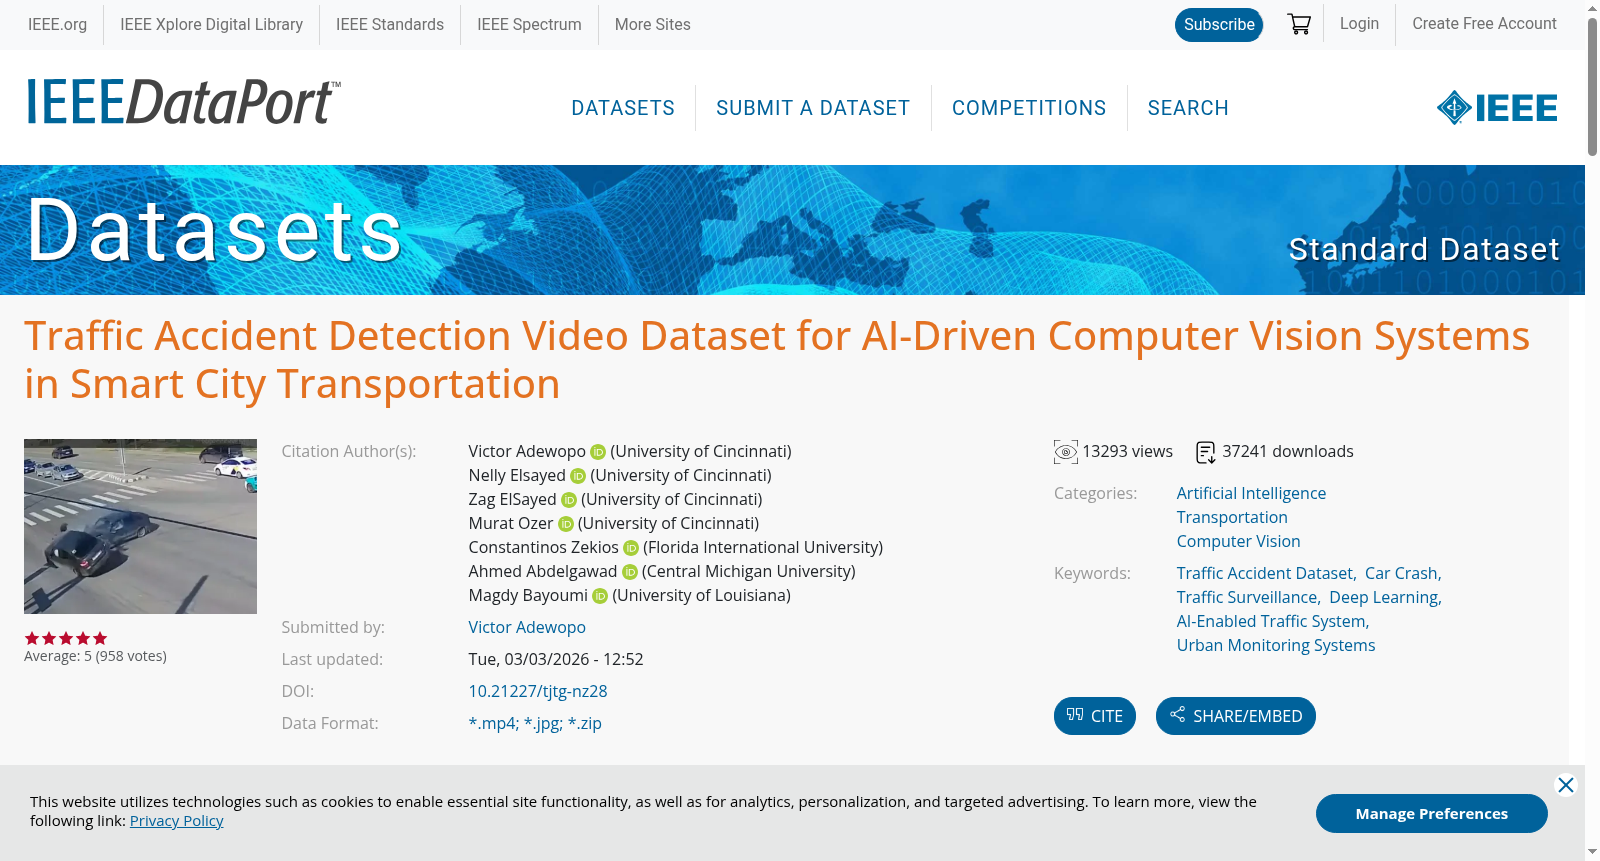Open Magdy Bayoumi's ORCID icon

click(600, 596)
